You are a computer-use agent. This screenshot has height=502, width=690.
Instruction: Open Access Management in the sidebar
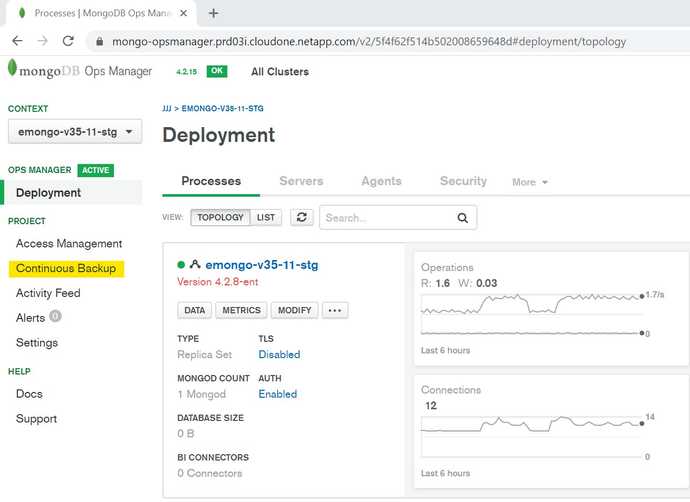click(69, 243)
